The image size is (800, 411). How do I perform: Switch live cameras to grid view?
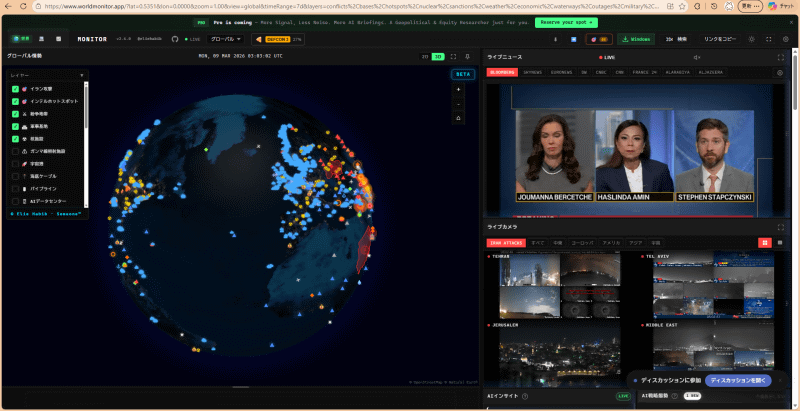point(764,243)
